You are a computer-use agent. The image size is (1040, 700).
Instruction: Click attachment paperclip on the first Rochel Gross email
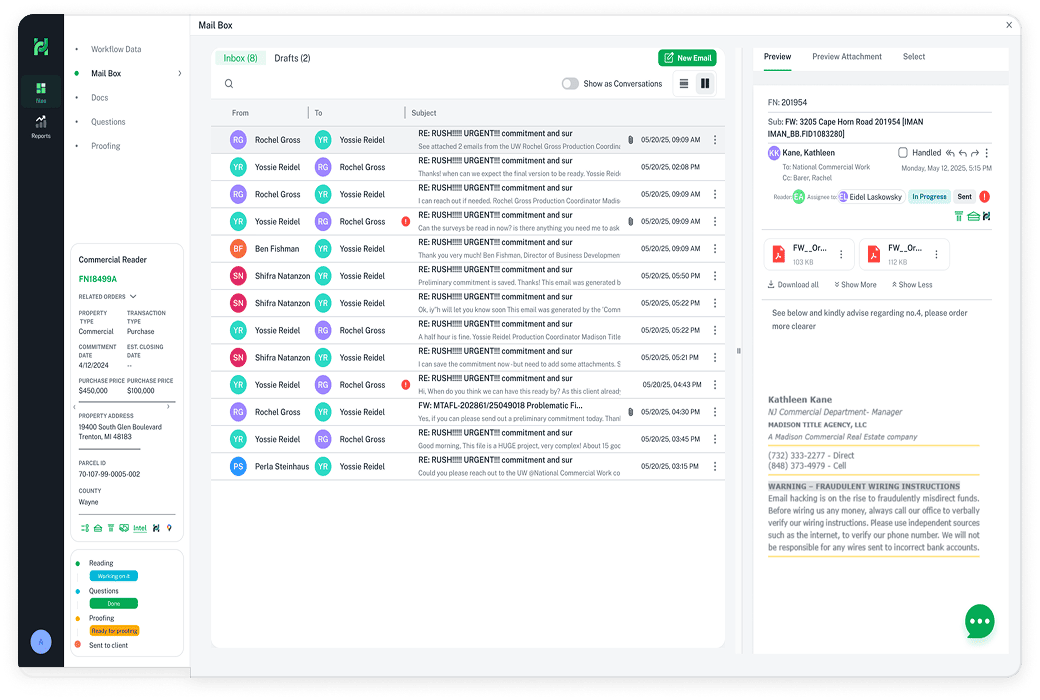pos(630,140)
